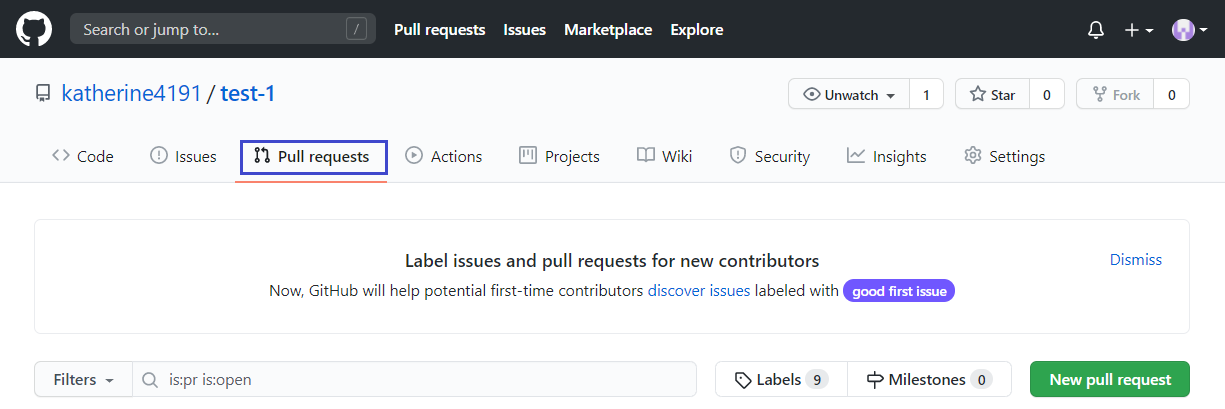Click the slash shortcut key icon

[356, 29]
